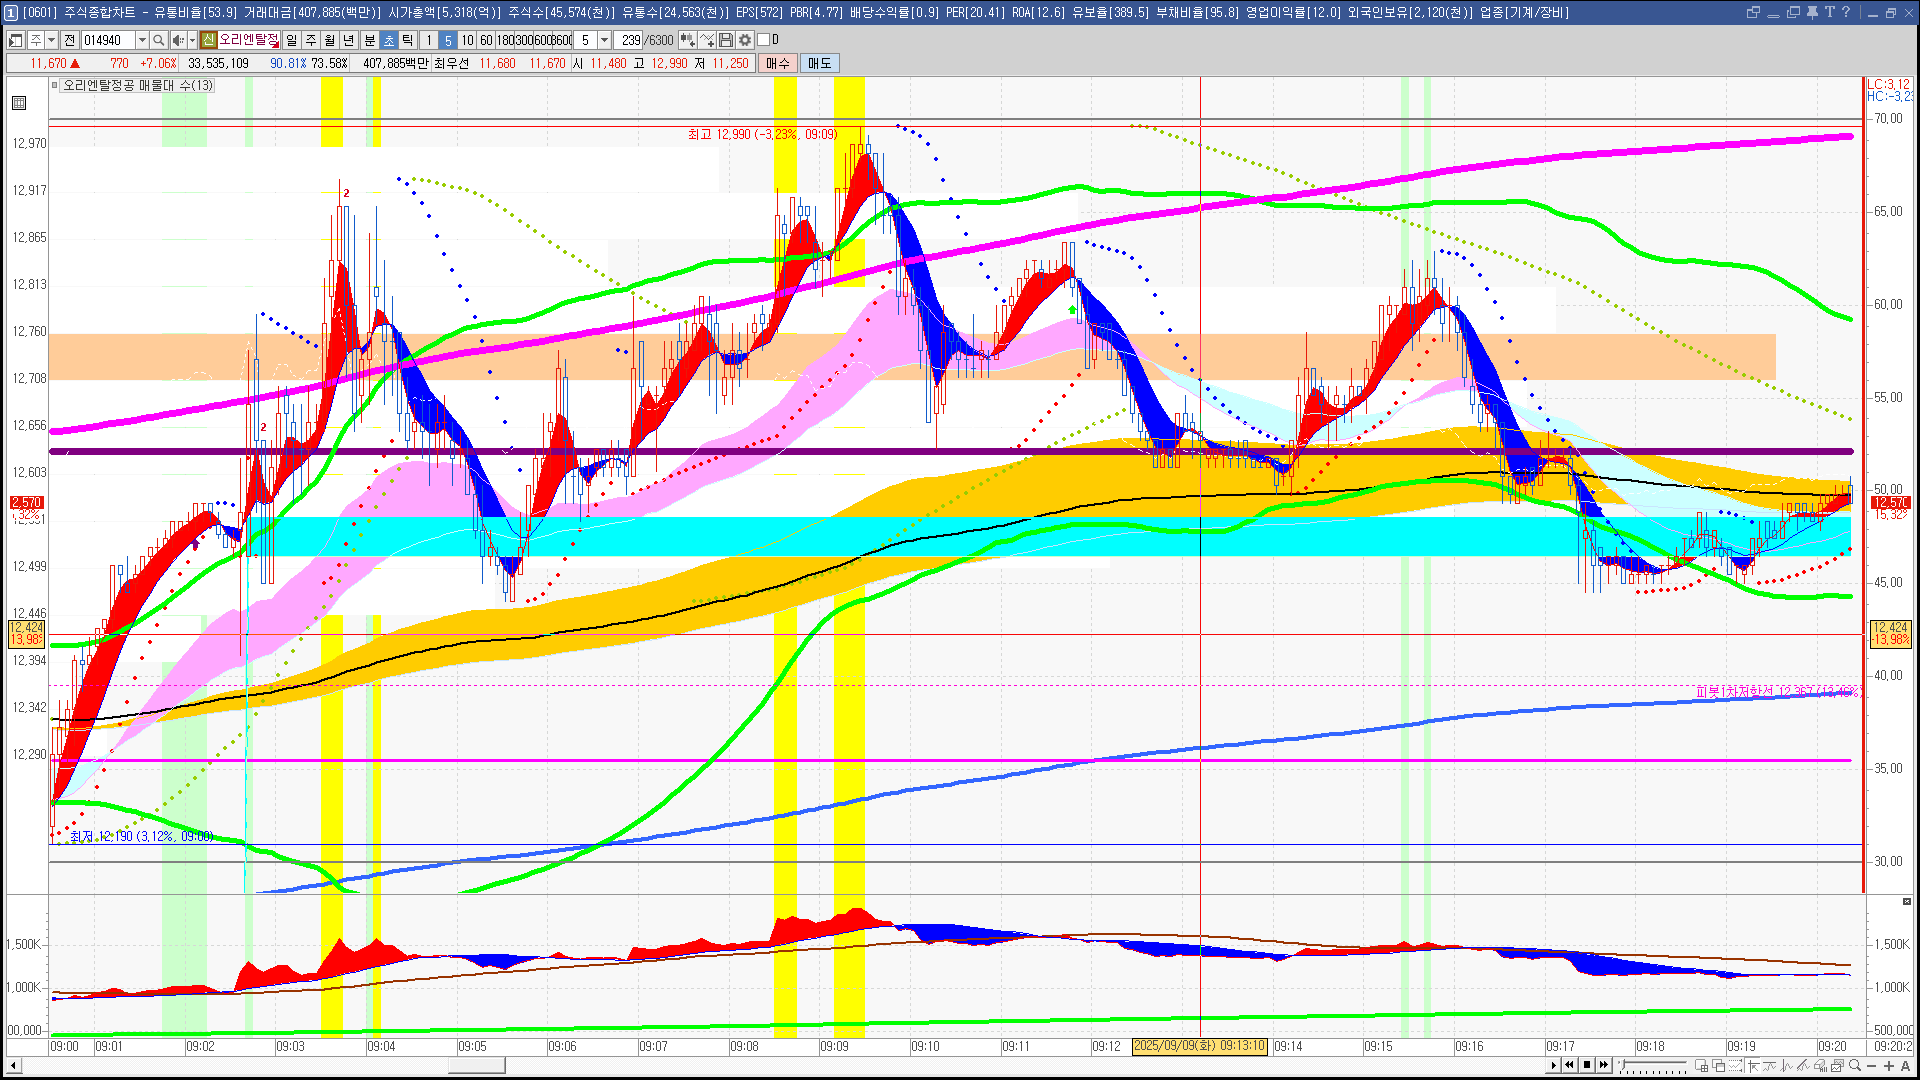1920x1080 pixels.
Task: Select the 10 interval tab
Action: click(467, 40)
